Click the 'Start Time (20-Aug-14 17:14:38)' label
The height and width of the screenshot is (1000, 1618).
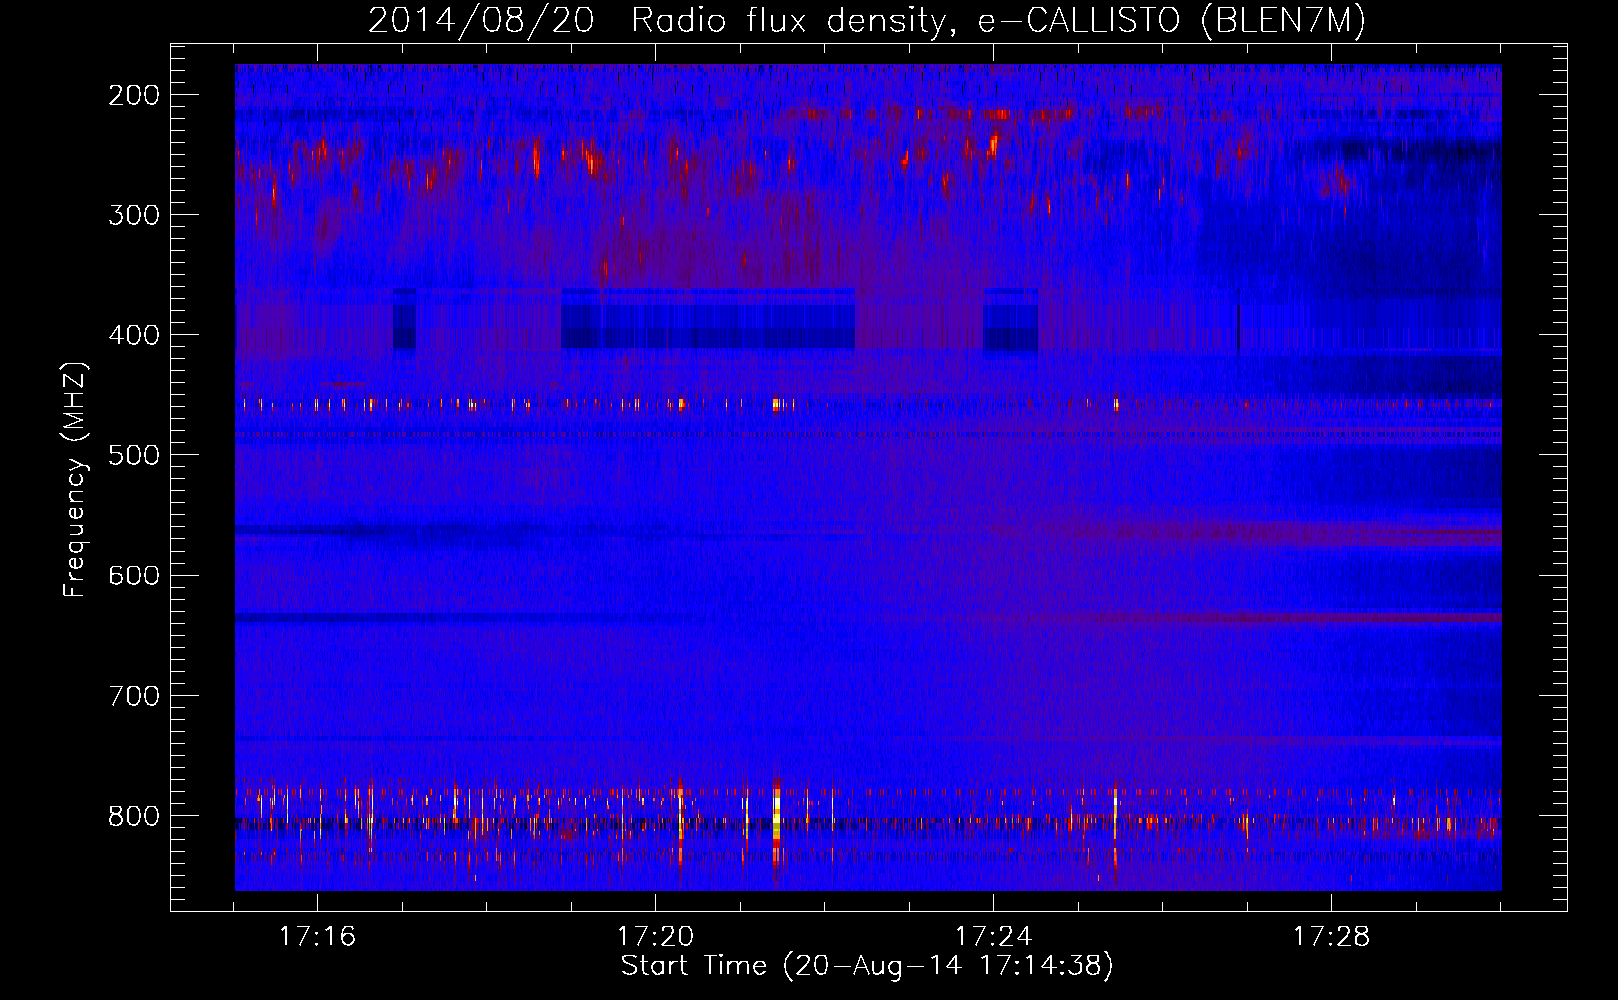coord(867,966)
